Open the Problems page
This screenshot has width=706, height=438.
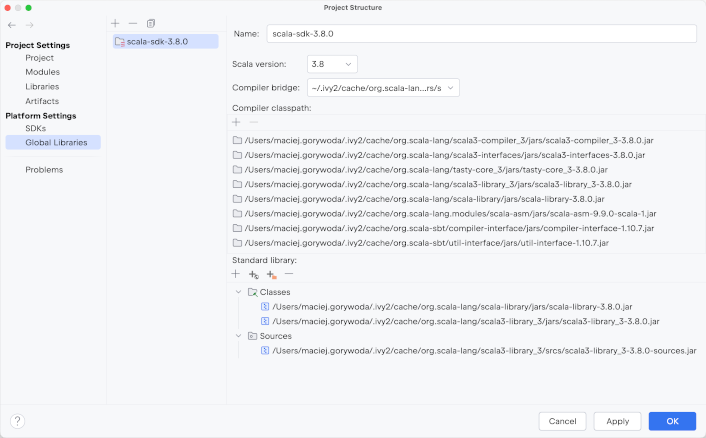[x=44, y=170]
